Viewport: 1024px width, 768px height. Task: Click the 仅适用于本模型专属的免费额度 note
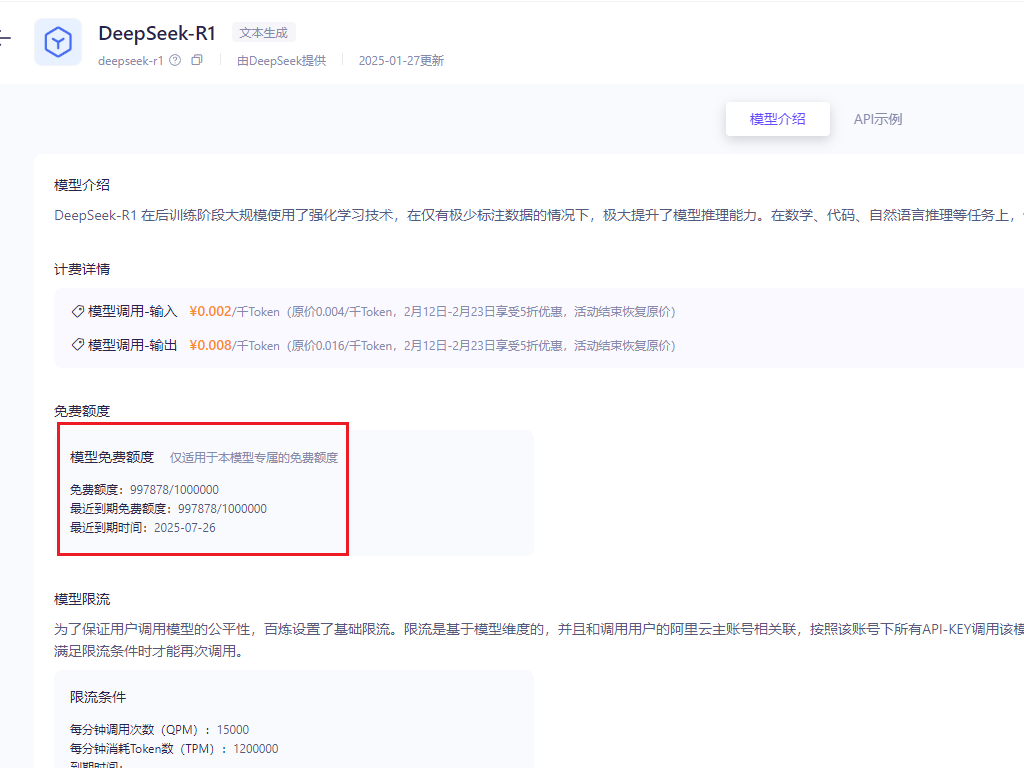pos(254,458)
